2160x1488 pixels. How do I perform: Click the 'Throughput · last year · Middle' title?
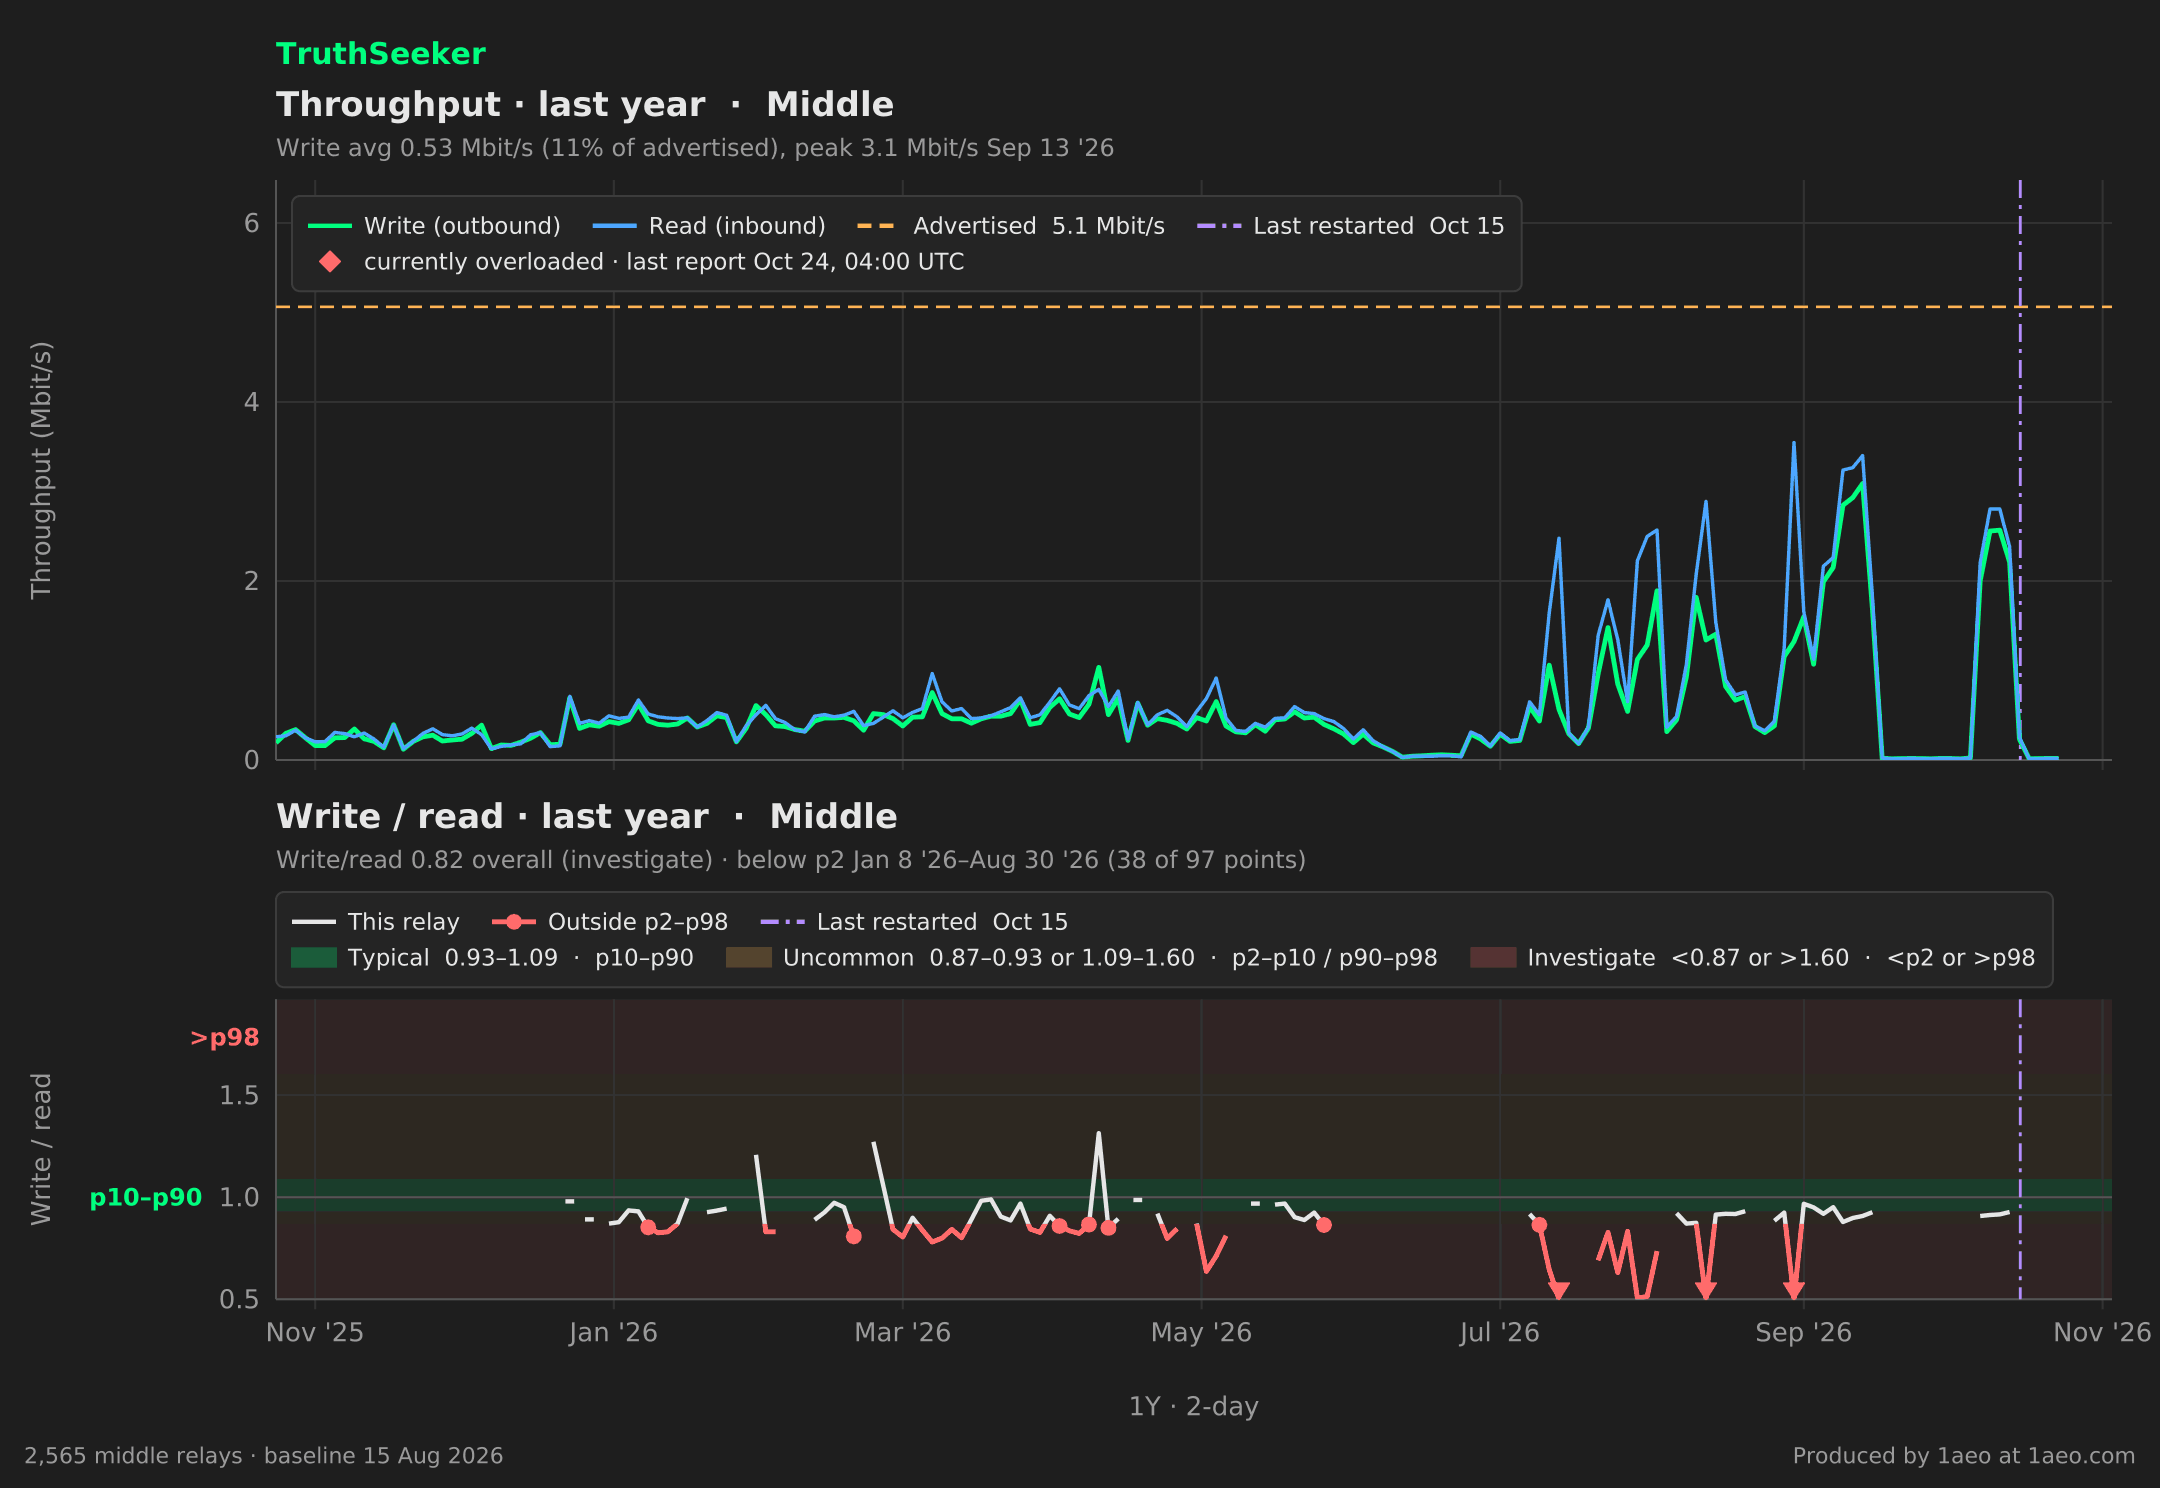coord(585,105)
